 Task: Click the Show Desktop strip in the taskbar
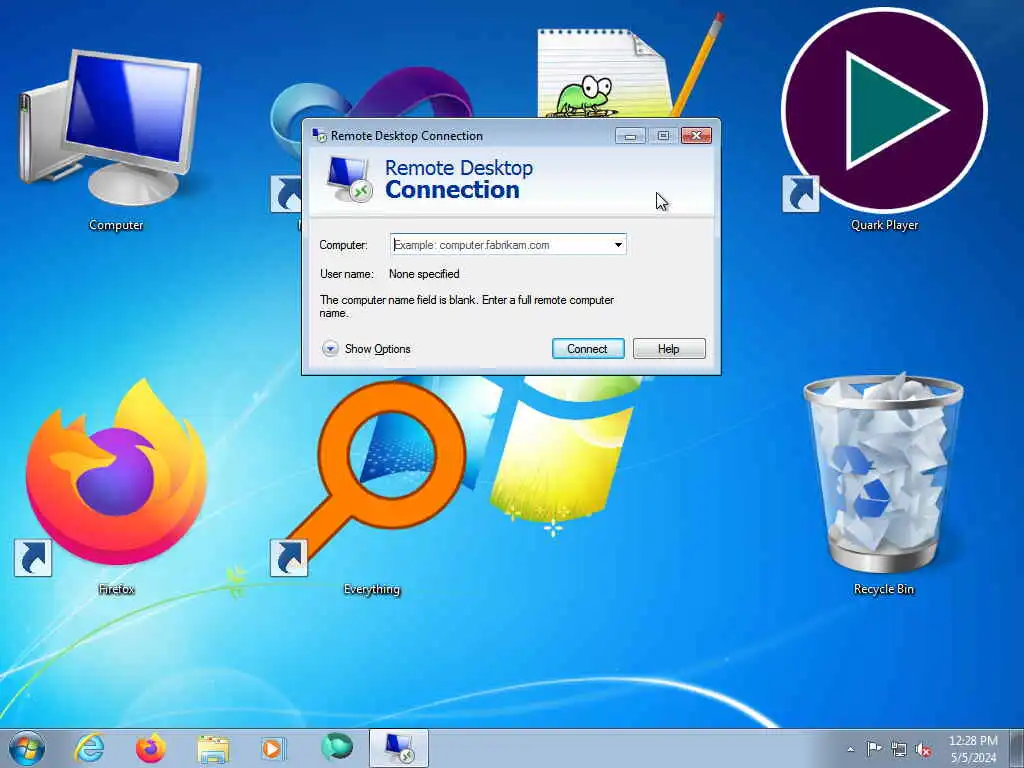[1017, 748]
